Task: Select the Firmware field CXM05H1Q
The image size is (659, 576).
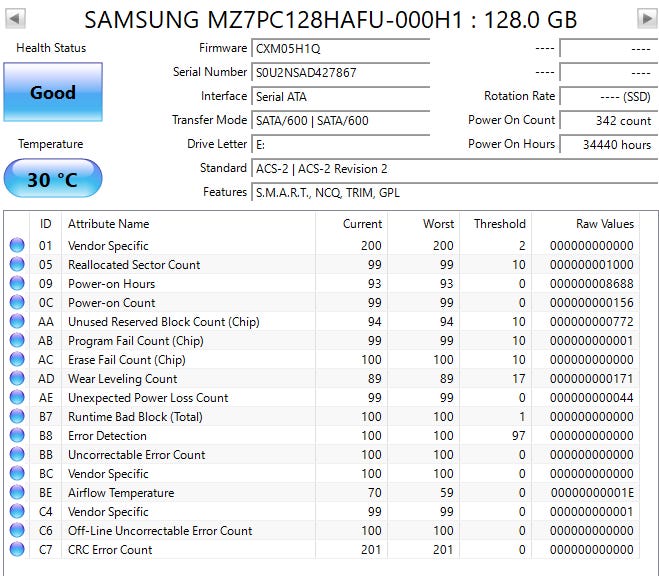Action: [340, 48]
